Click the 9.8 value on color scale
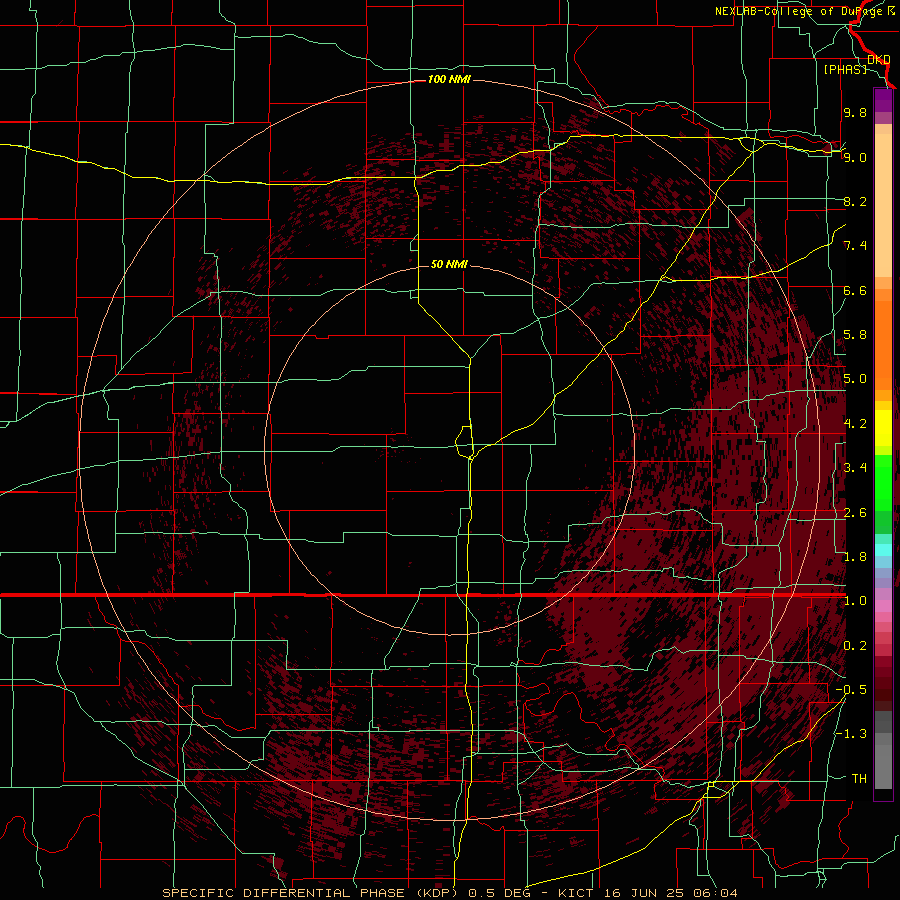The image size is (900, 900). tap(855, 112)
